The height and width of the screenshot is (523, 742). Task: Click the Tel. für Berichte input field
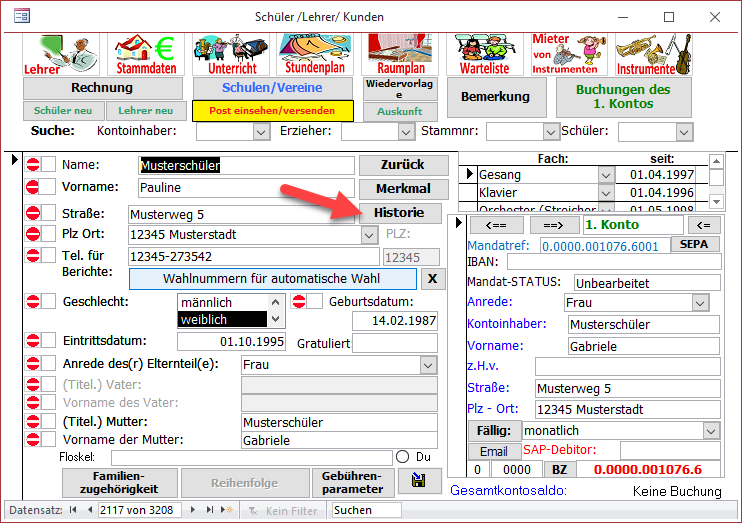coord(253,257)
